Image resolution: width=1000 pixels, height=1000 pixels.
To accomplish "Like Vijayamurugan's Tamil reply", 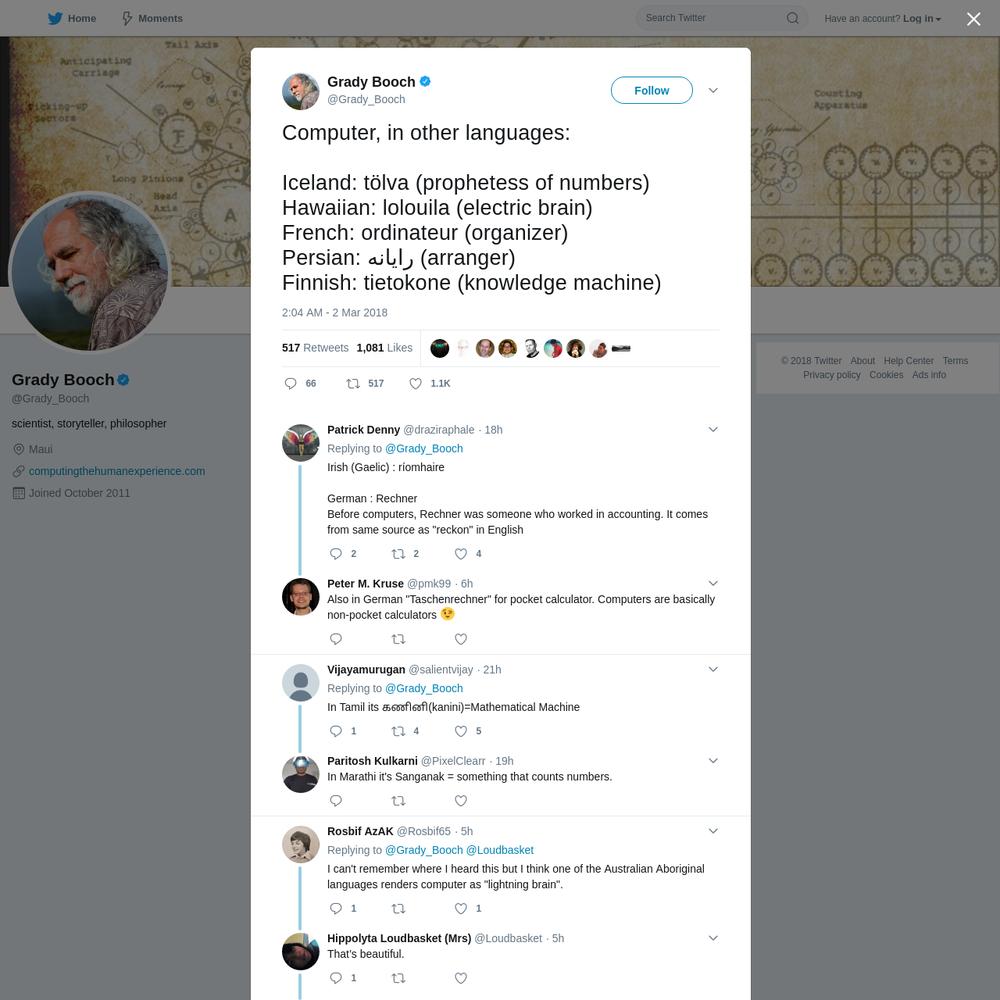I will click(x=460, y=731).
